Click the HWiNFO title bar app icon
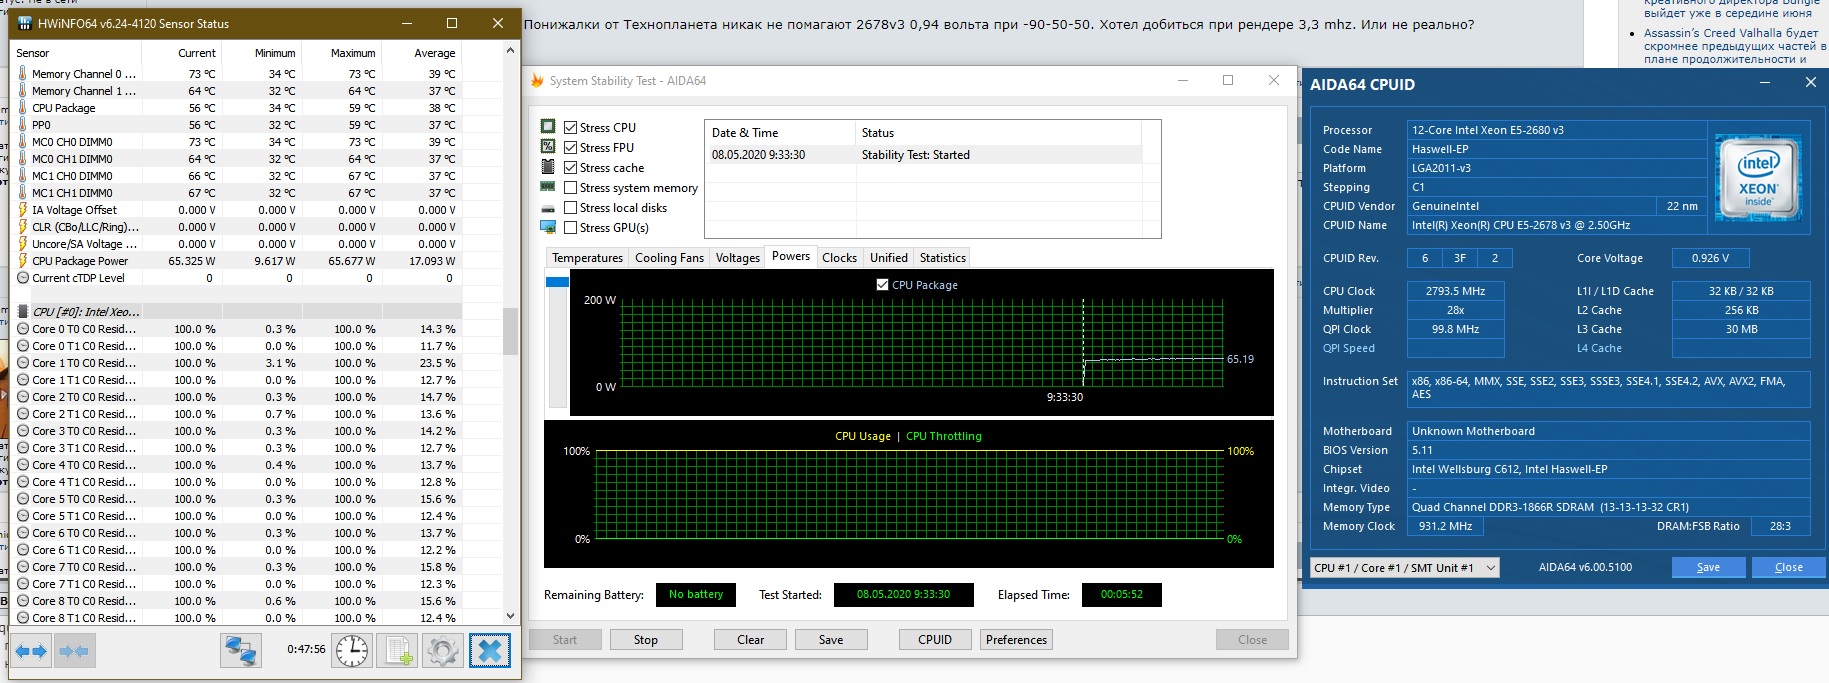 [x=24, y=23]
